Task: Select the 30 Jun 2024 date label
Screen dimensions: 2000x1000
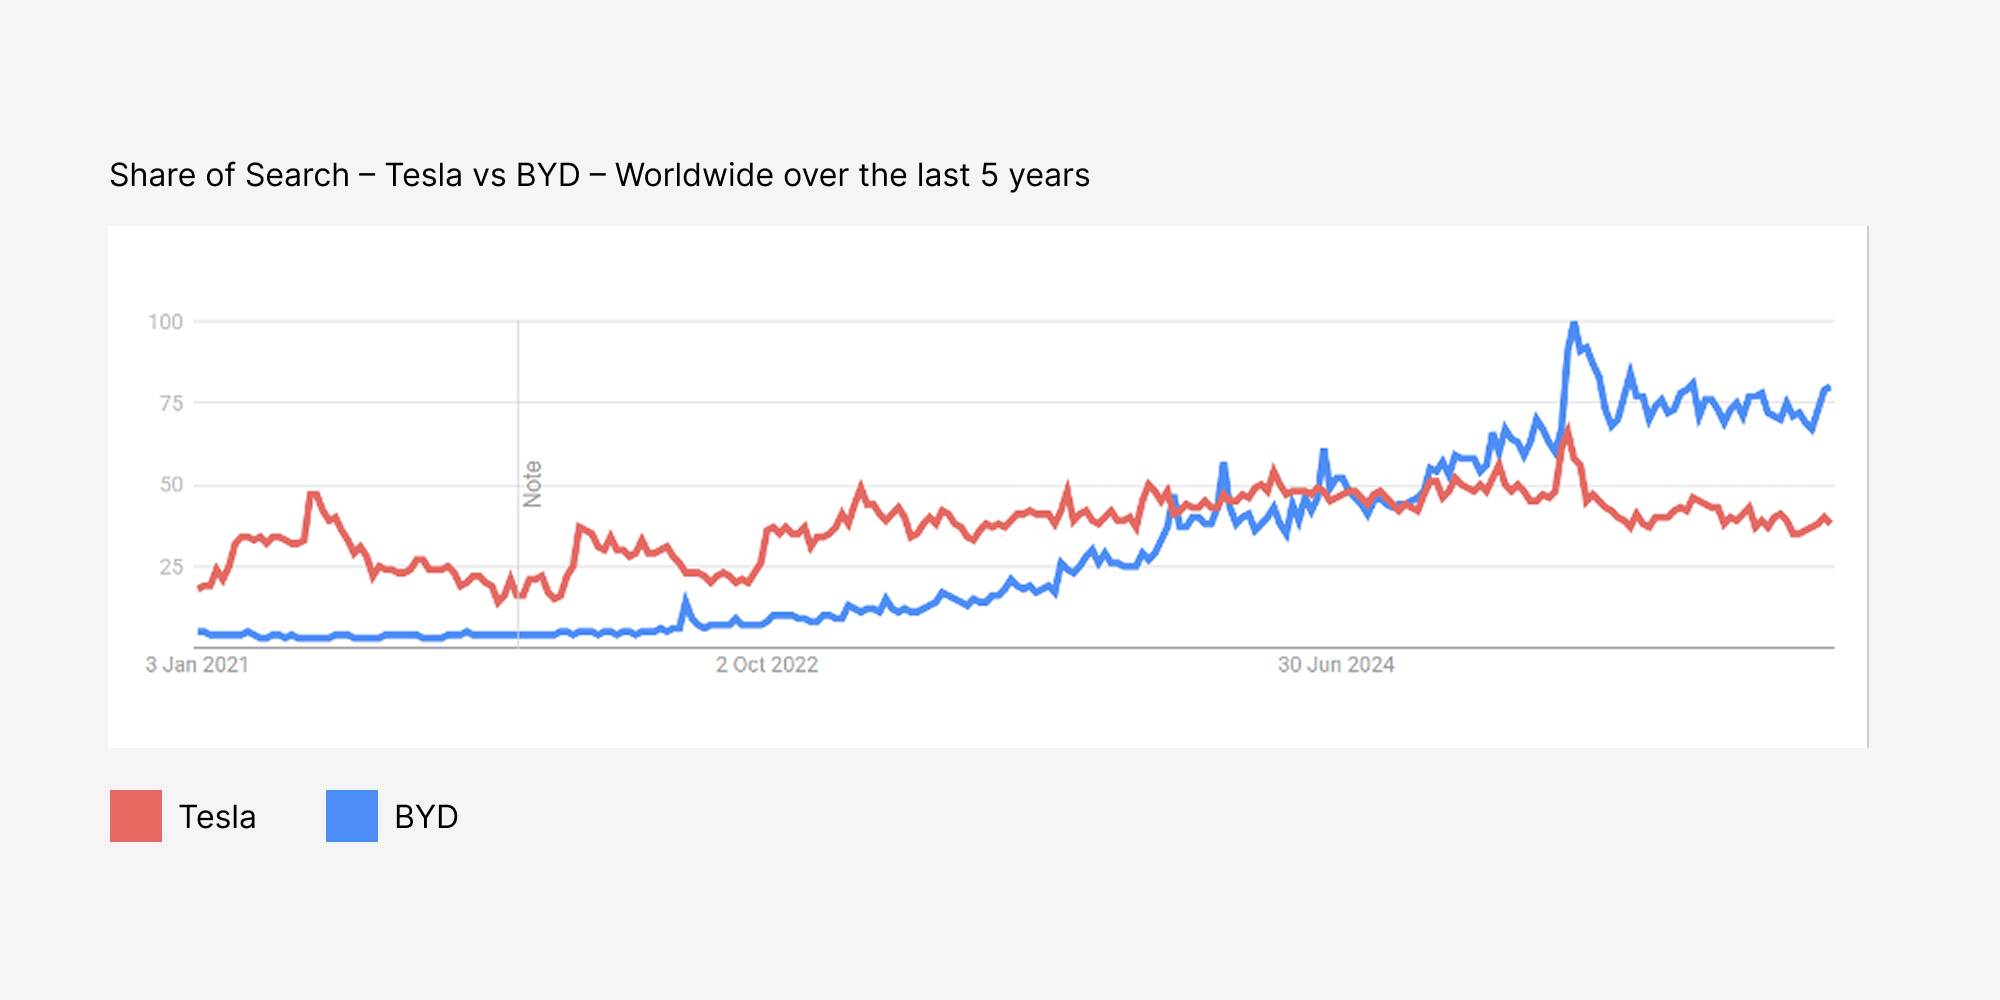Action: point(1336,665)
